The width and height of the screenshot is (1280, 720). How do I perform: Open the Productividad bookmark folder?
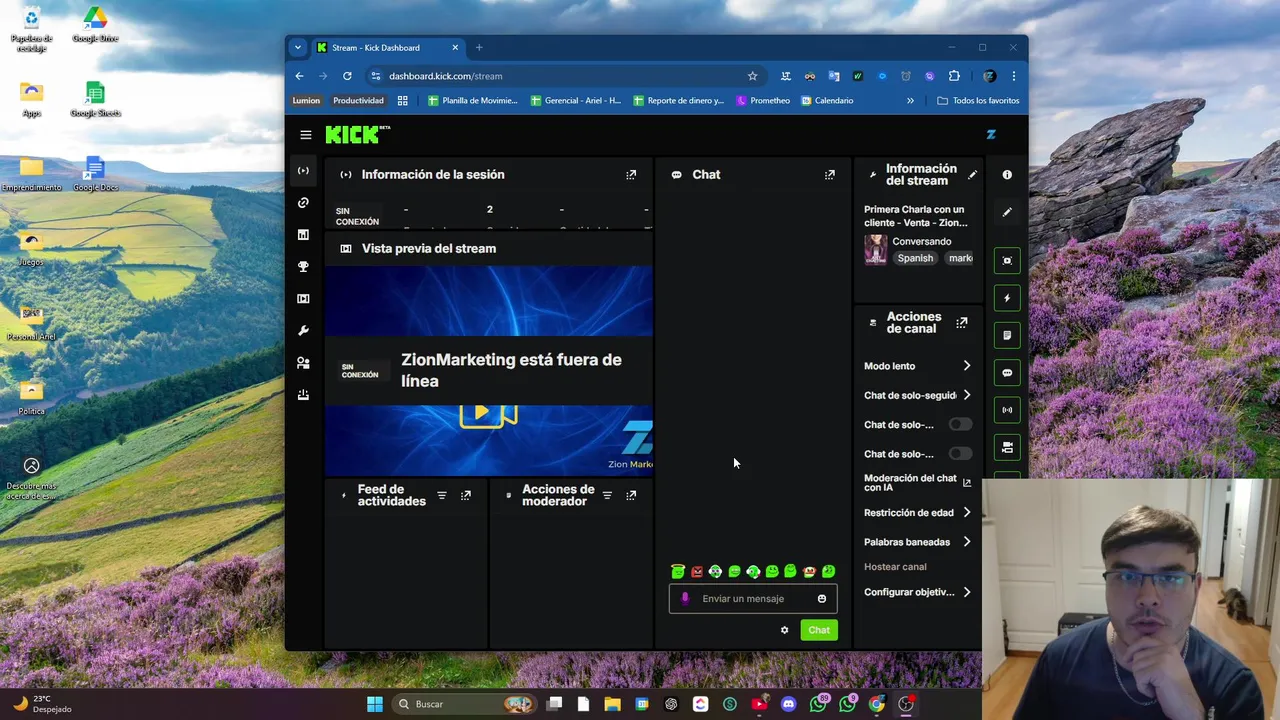point(358,101)
